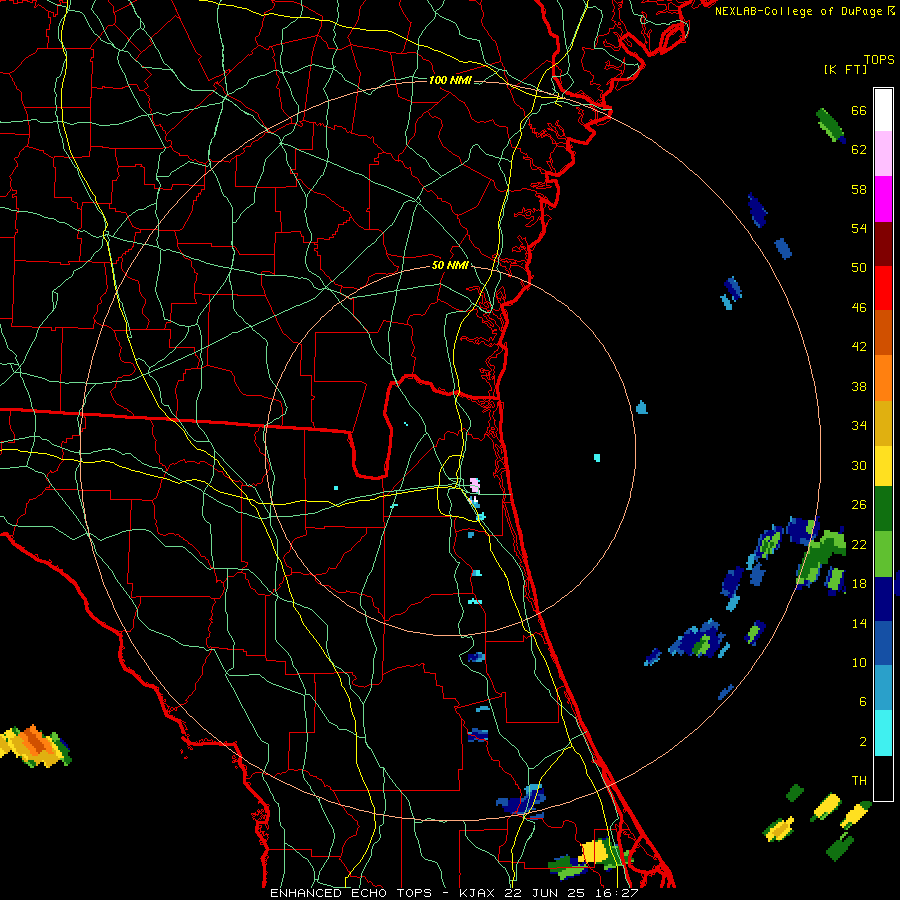Click the NEXLAB-College of DuPage label
This screenshot has height=900, width=900.
click(804, 11)
